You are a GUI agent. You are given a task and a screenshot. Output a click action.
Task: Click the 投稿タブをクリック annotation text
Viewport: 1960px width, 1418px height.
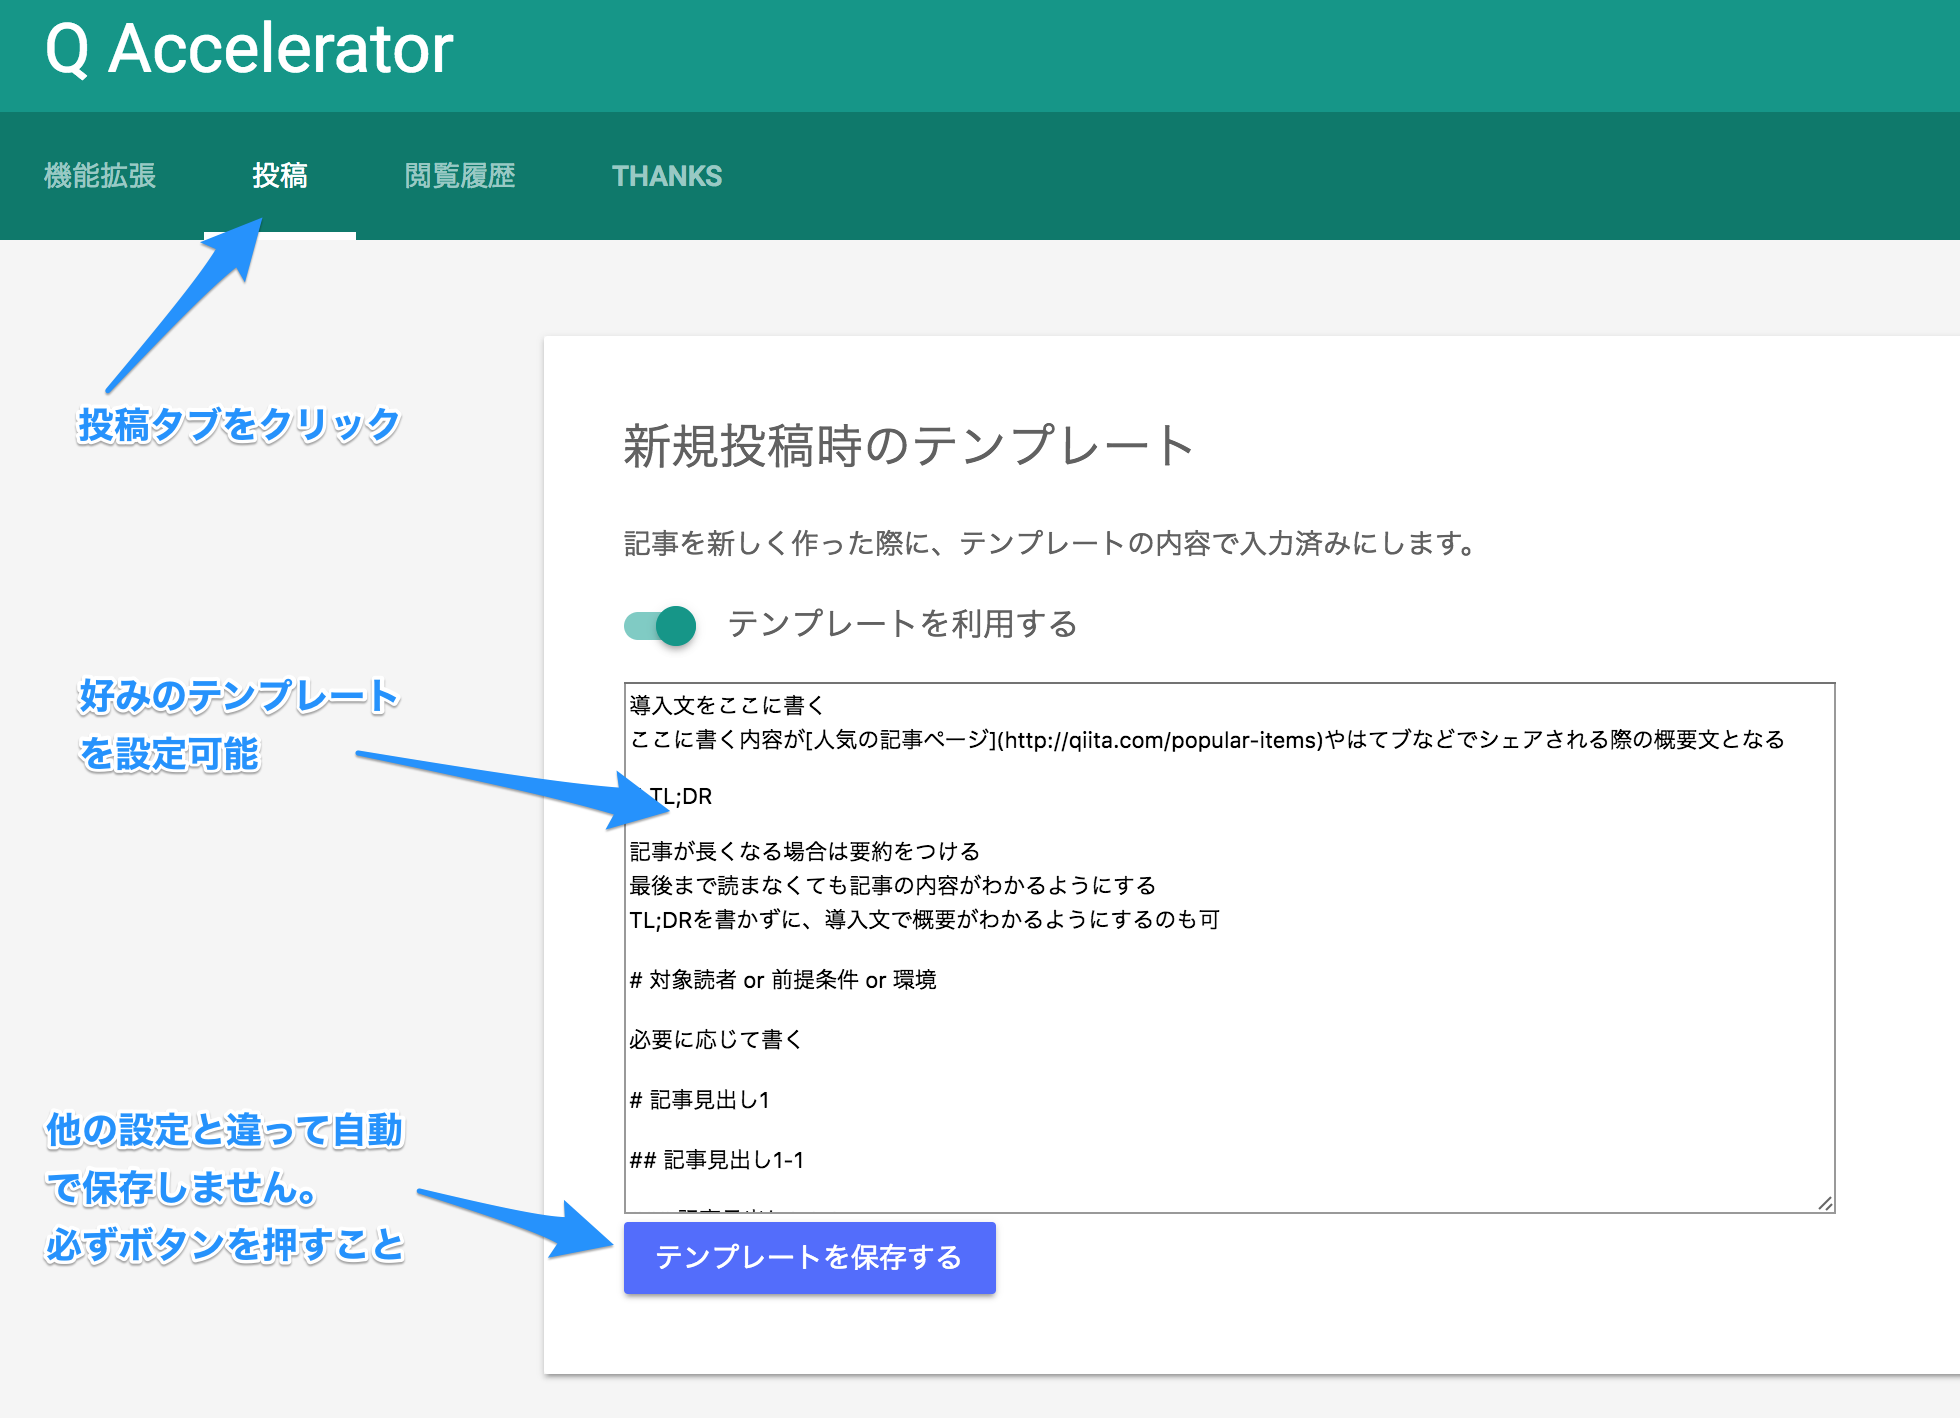(238, 425)
